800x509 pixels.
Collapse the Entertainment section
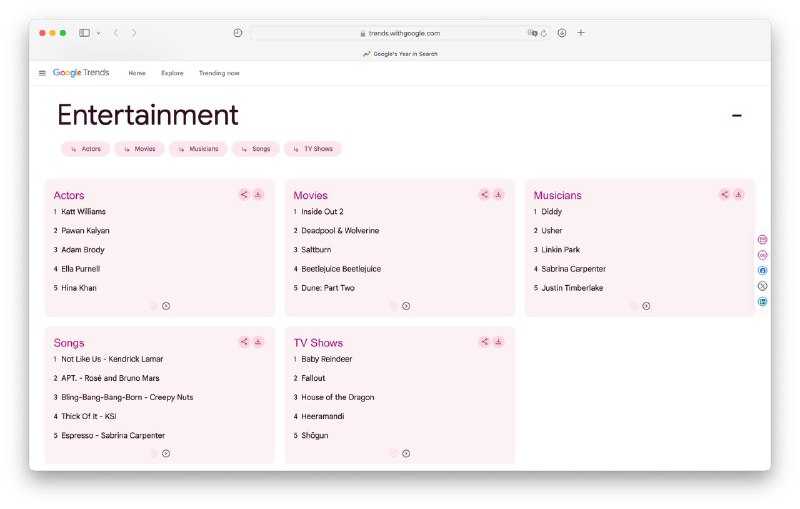pyautogui.click(x=737, y=116)
